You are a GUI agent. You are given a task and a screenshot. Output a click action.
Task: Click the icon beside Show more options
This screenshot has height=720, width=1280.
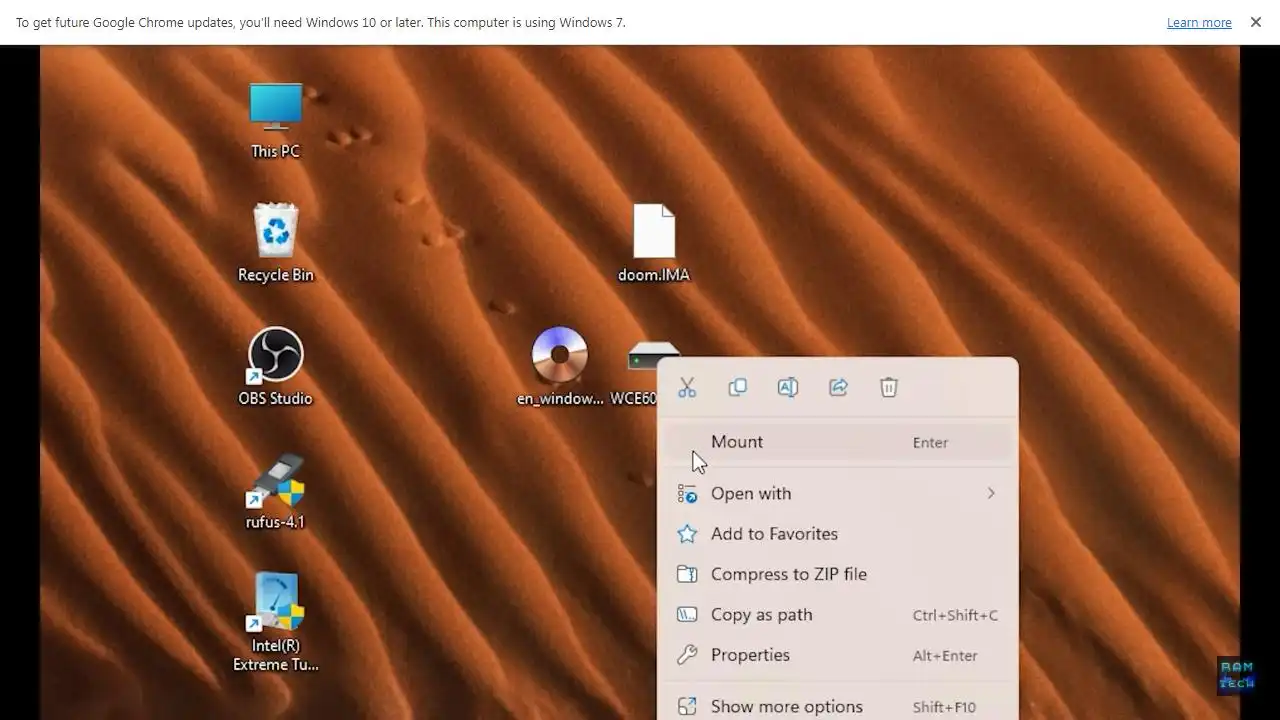(x=687, y=706)
